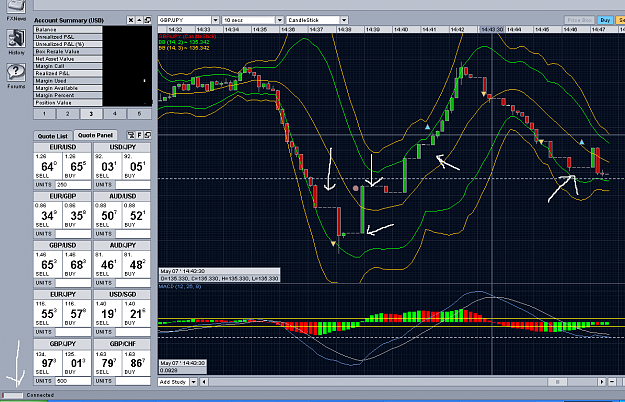The image size is (625, 402).
Task: Click the GBP/USD units input field
Action: pos(73,283)
